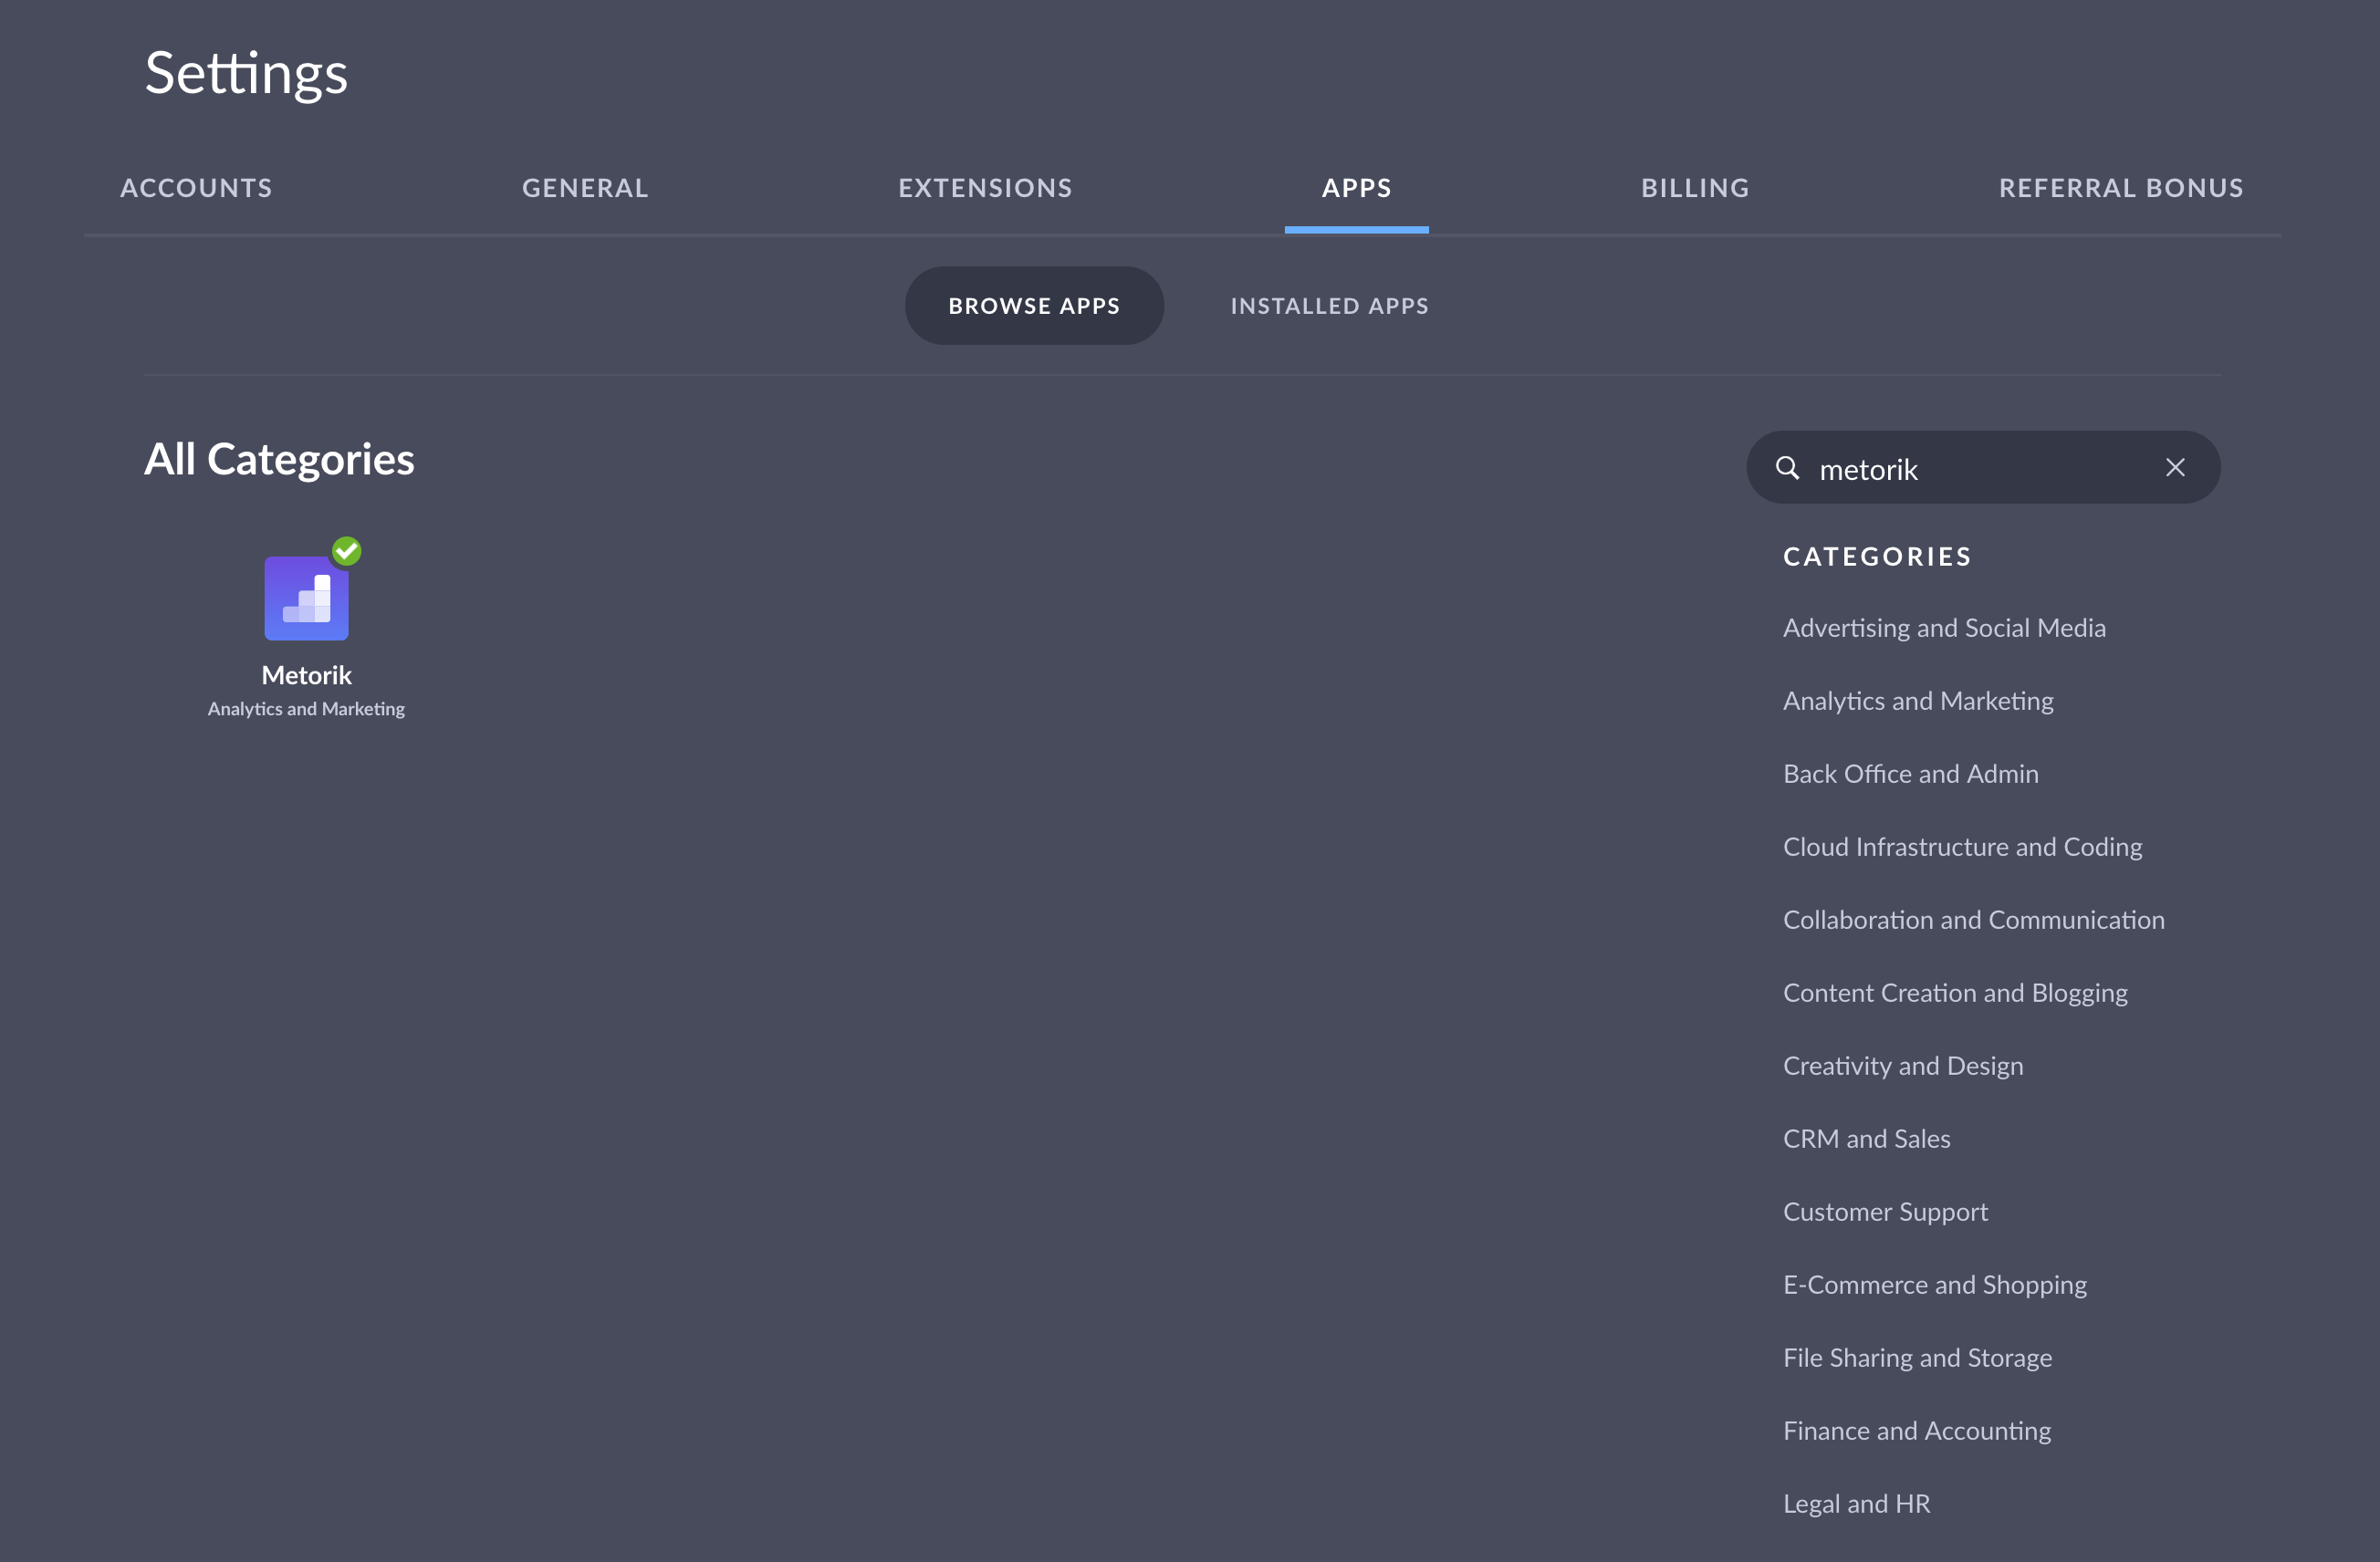The width and height of the screenshot is (2380, 1562).
Task: Choose Analytics and Marketing category
Action: (x=1917, y=701)
